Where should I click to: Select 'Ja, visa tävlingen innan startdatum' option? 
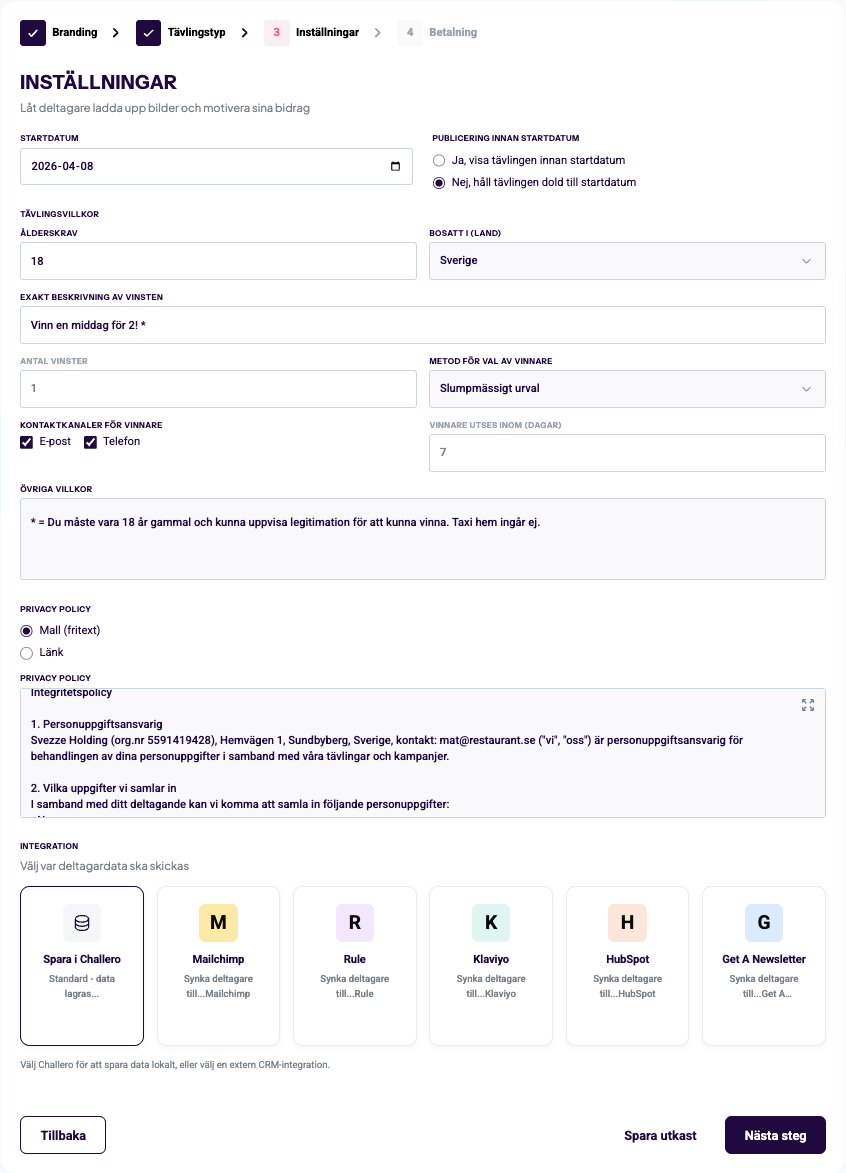click(x=439, y=160)
